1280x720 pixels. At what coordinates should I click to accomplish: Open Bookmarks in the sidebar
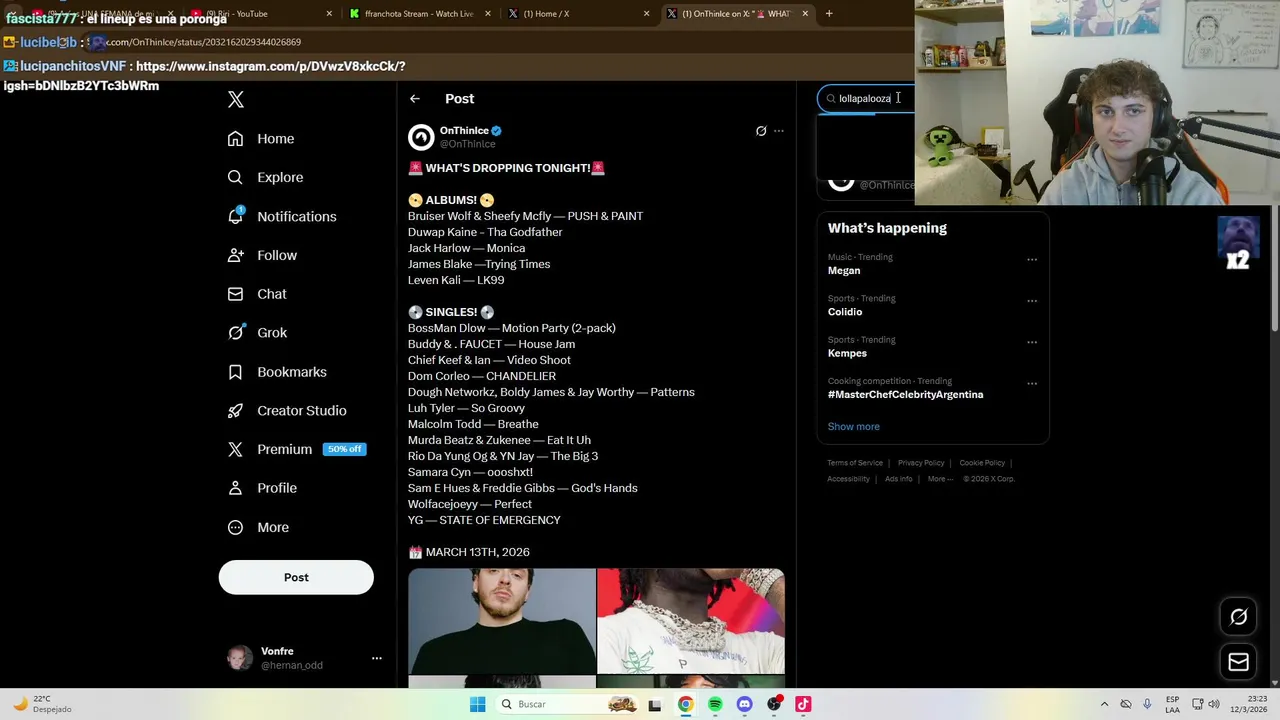coord(277,372)
